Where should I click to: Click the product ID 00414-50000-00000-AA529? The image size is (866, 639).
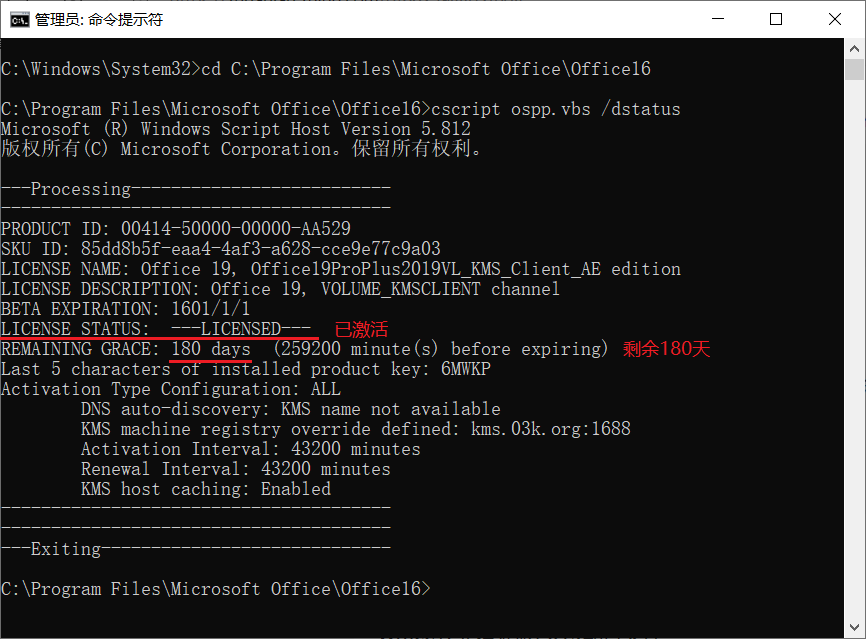click(236, 229)
